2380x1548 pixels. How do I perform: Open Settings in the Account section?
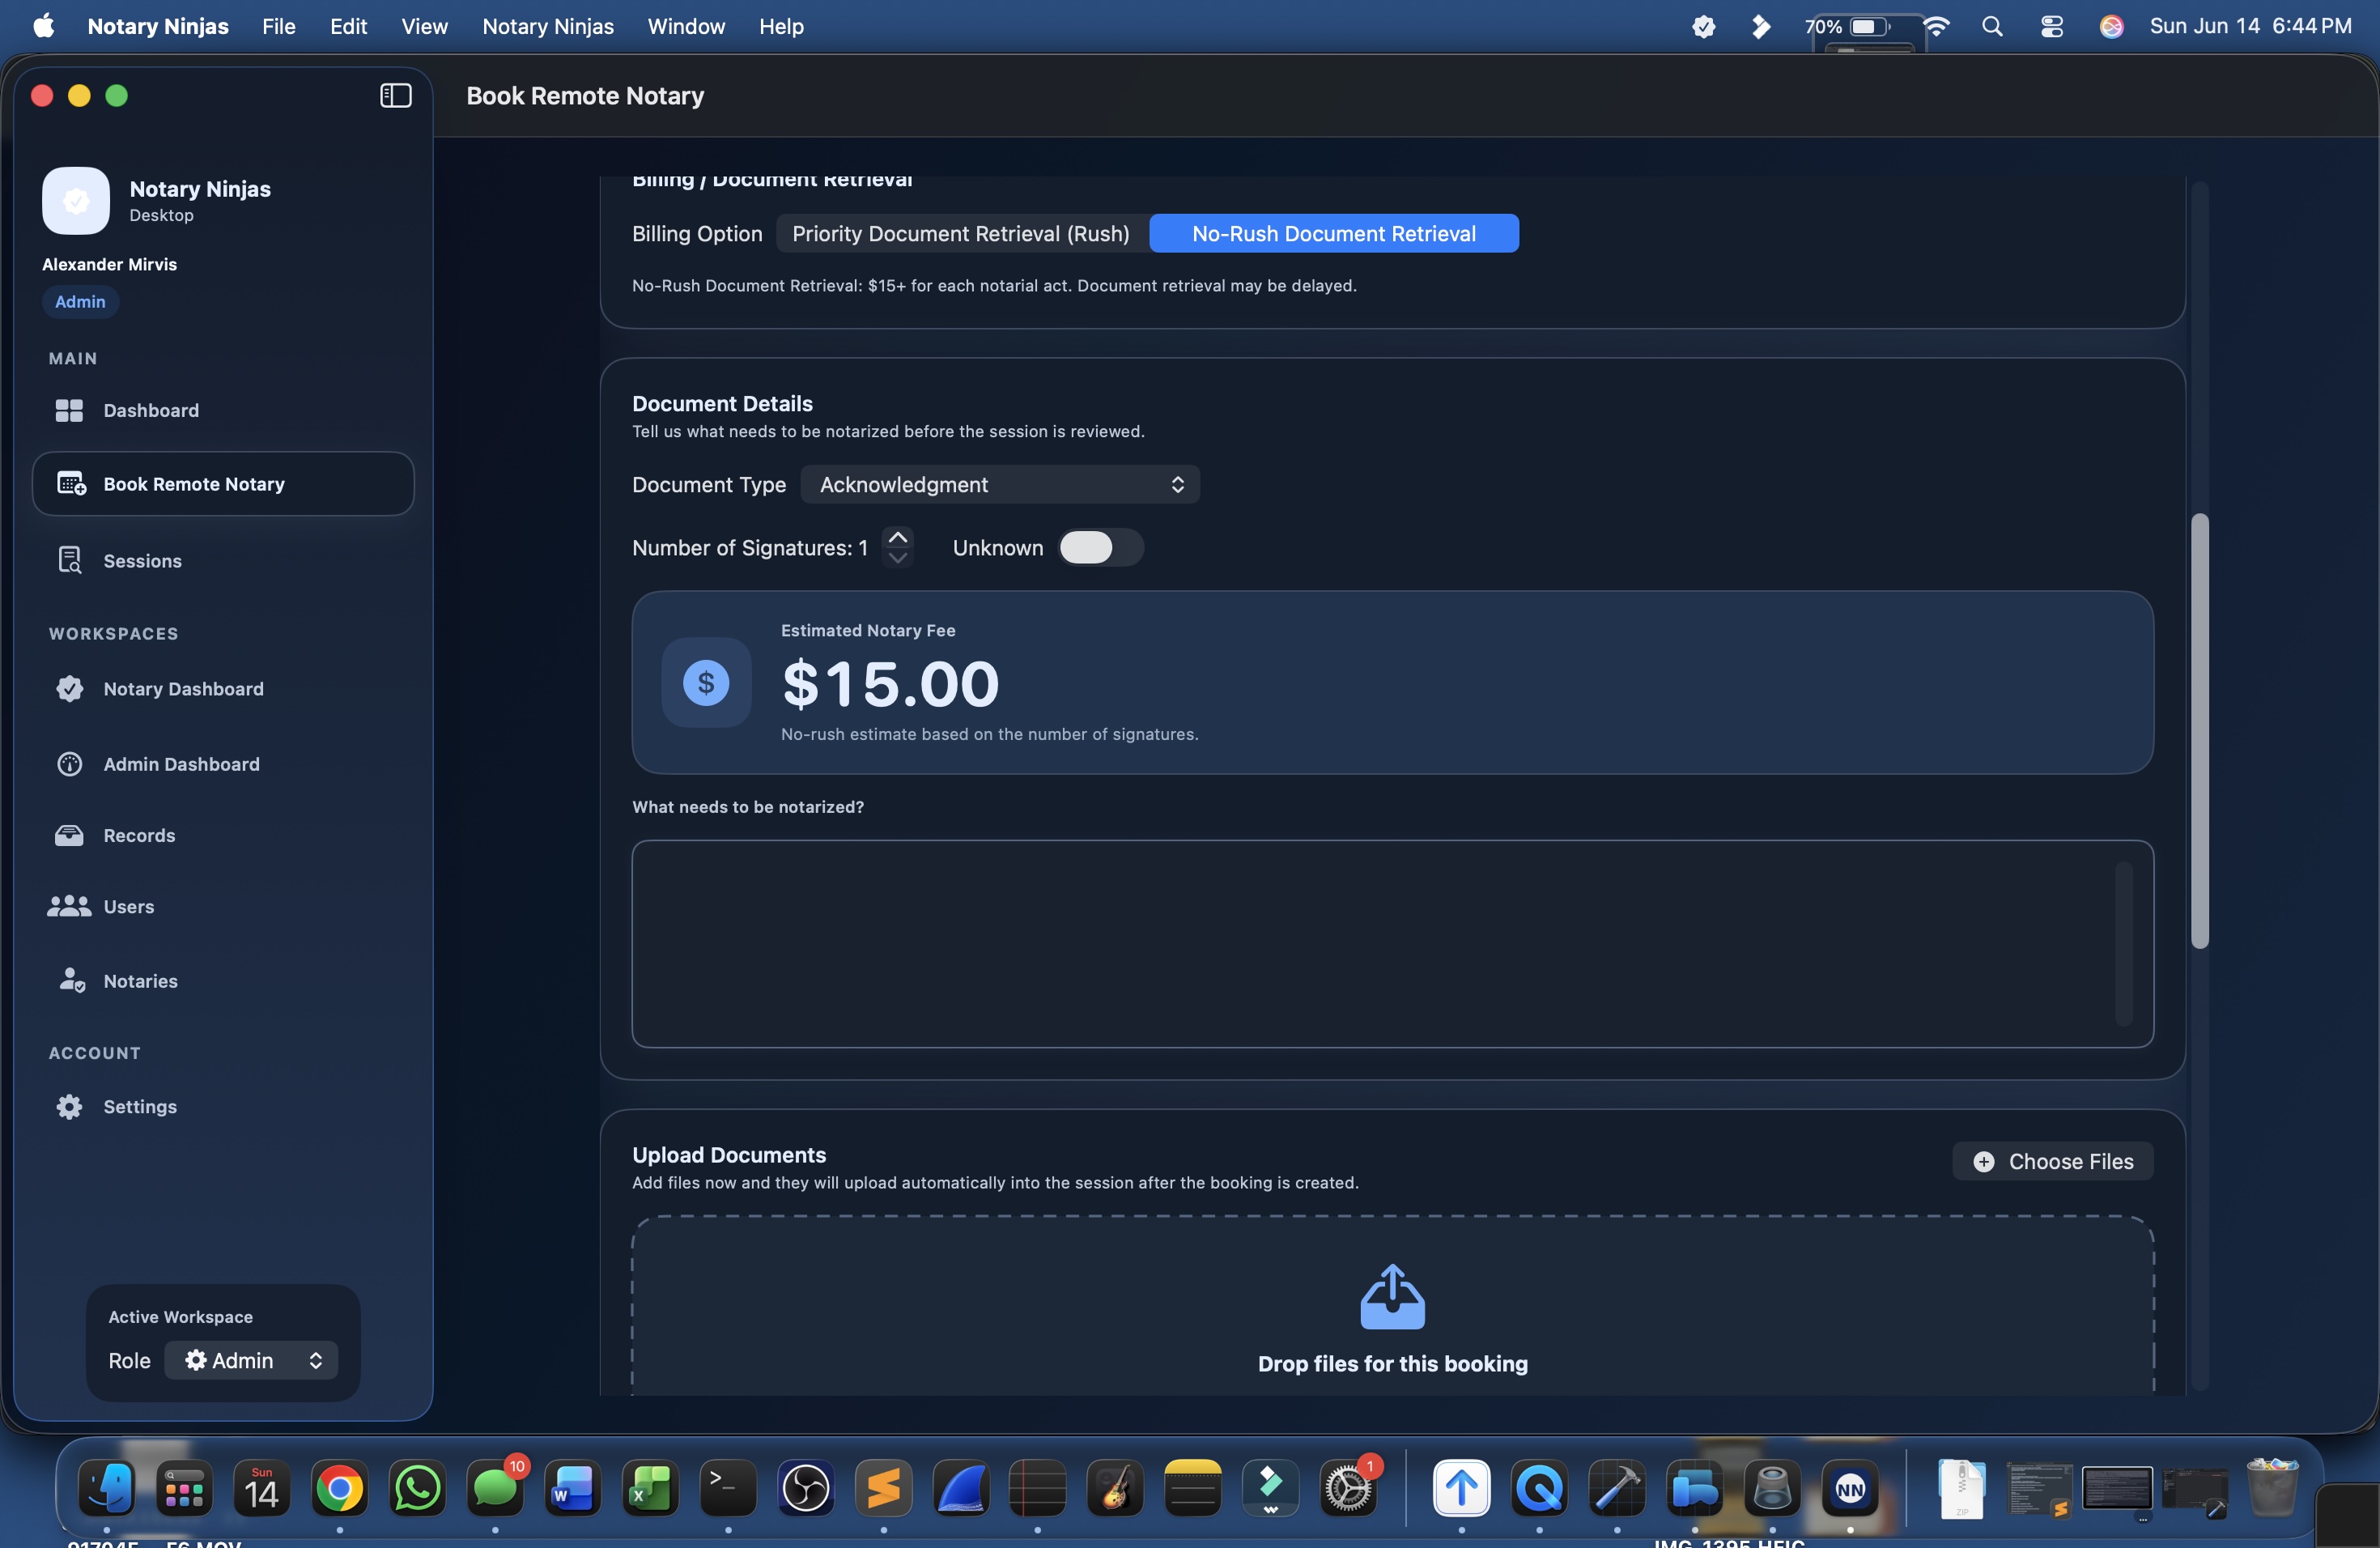pyautogui.click(x=223, y=1106)
